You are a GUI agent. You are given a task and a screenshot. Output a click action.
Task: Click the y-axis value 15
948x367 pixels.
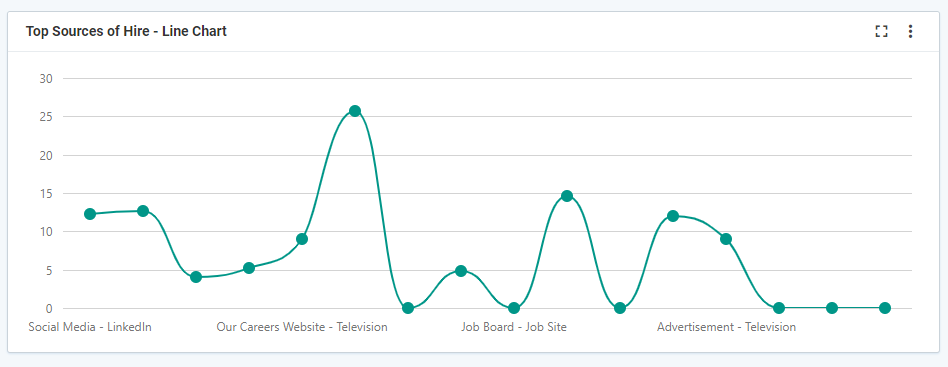point(46,193)
